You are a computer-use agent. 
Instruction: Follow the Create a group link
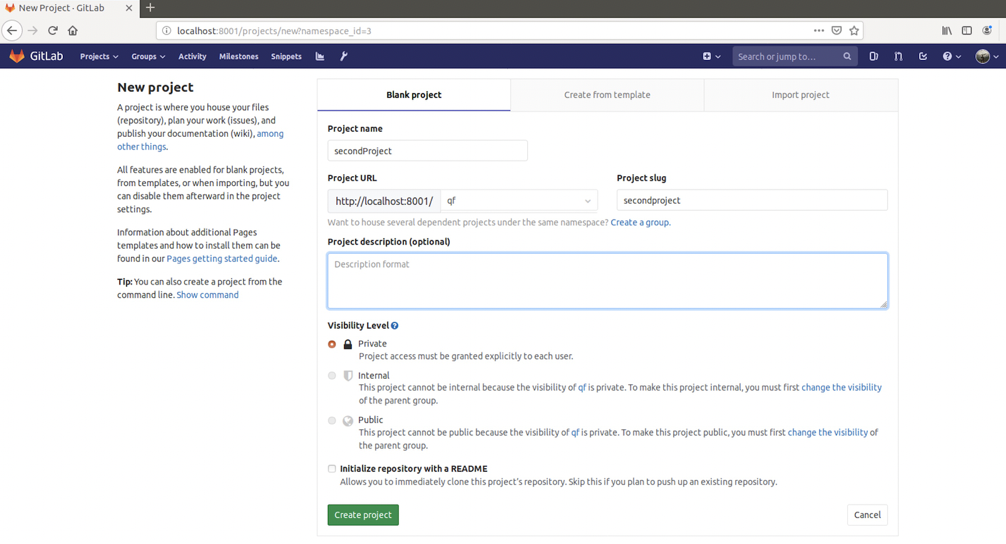(640, 223)
